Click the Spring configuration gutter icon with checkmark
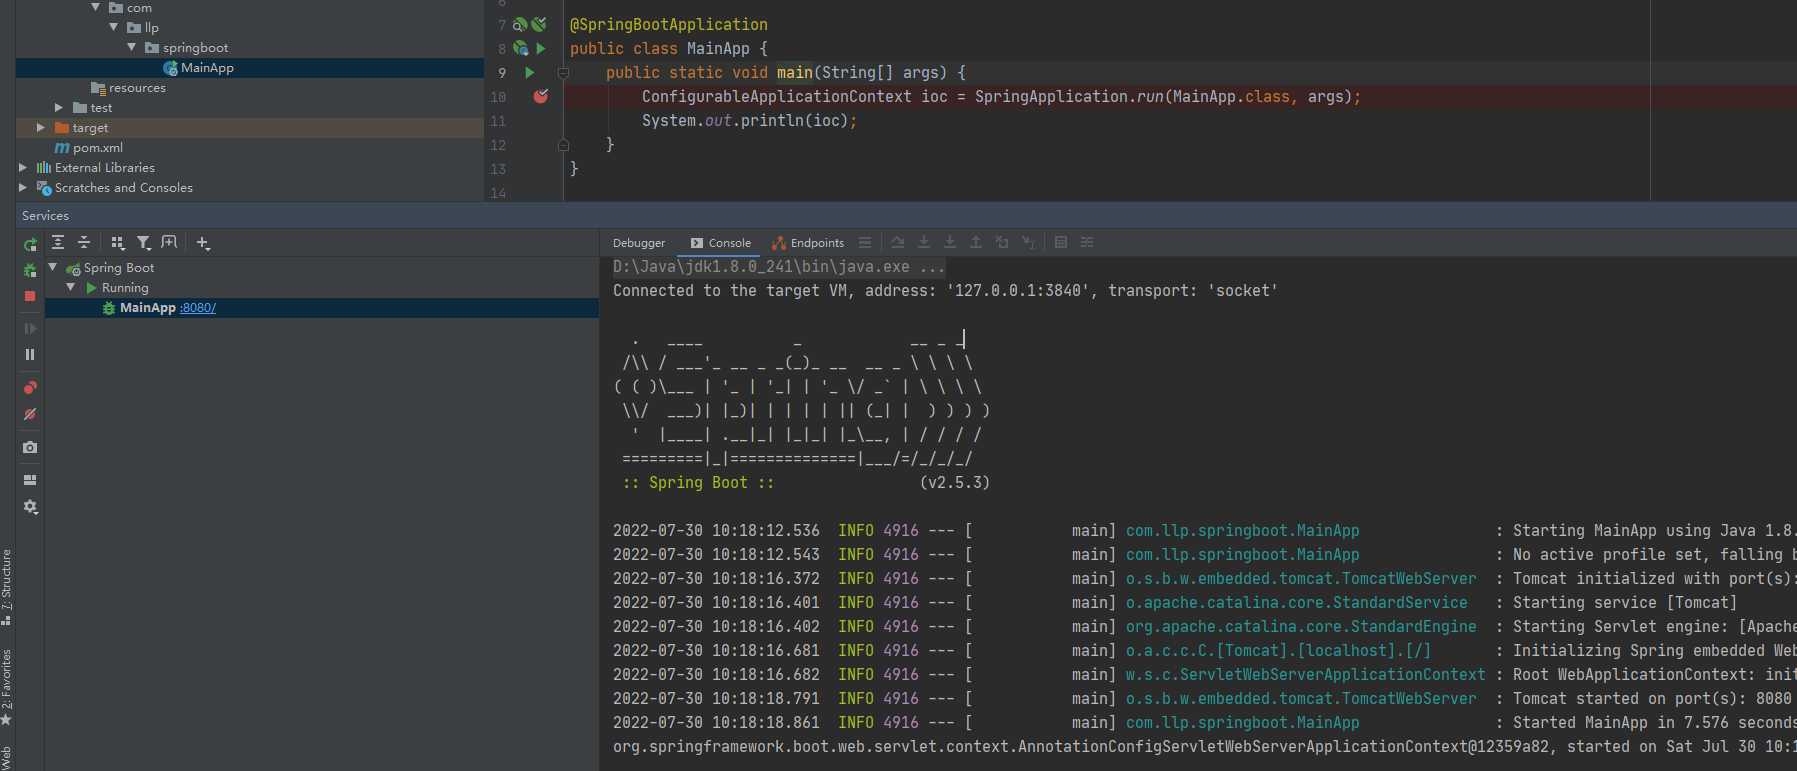This screenshot has height=771, width=1797. point(539,24)
